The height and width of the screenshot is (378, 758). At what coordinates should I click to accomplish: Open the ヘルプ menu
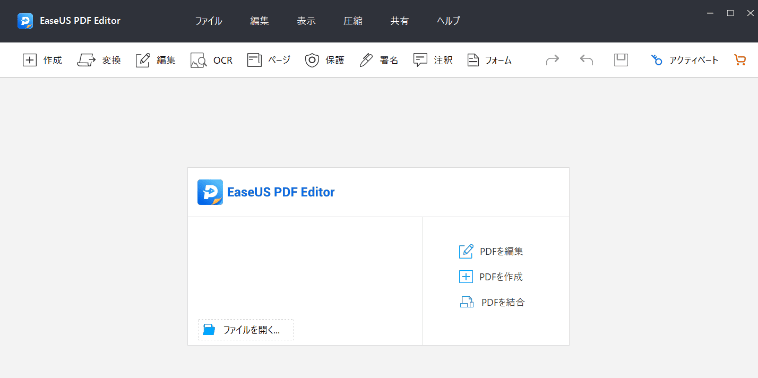pyautogui.click(x=449, y=21)
